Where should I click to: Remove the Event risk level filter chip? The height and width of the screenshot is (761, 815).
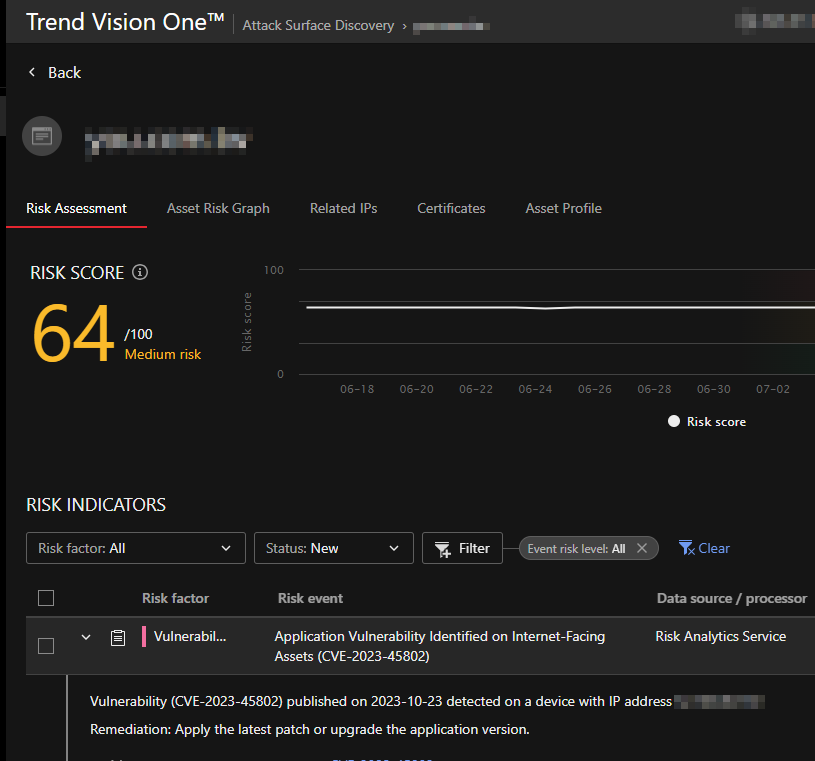point(642,548)
